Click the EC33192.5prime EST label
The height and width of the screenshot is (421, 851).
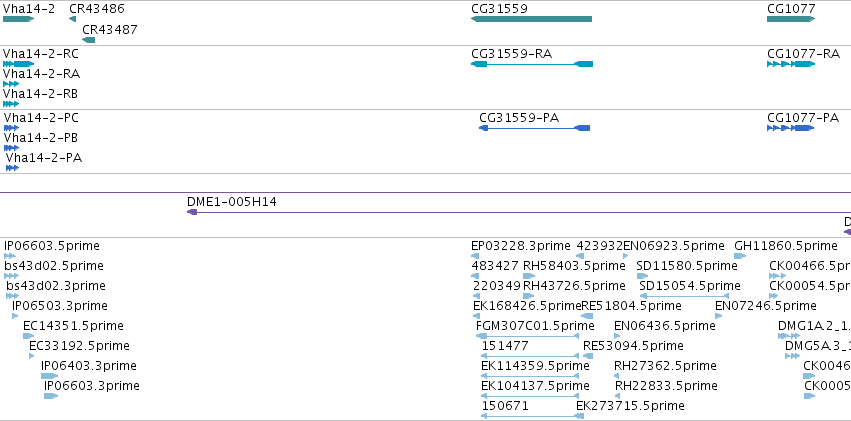click(x=79, y=346)
